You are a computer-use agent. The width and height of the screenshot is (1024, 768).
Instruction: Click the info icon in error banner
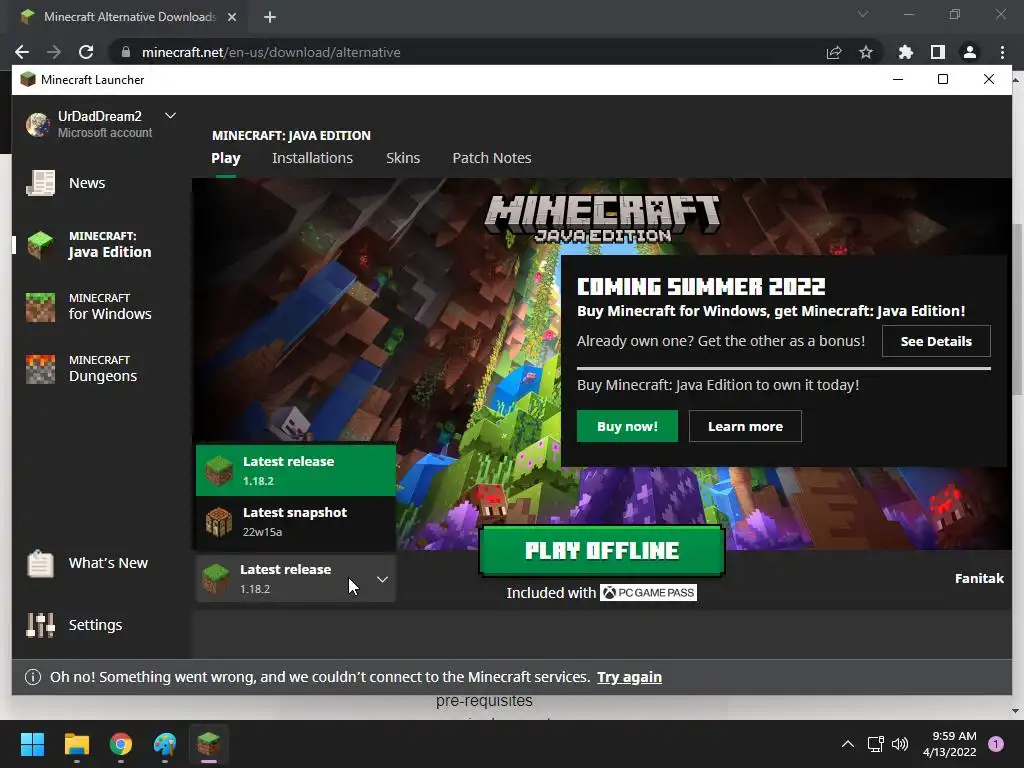33,677
